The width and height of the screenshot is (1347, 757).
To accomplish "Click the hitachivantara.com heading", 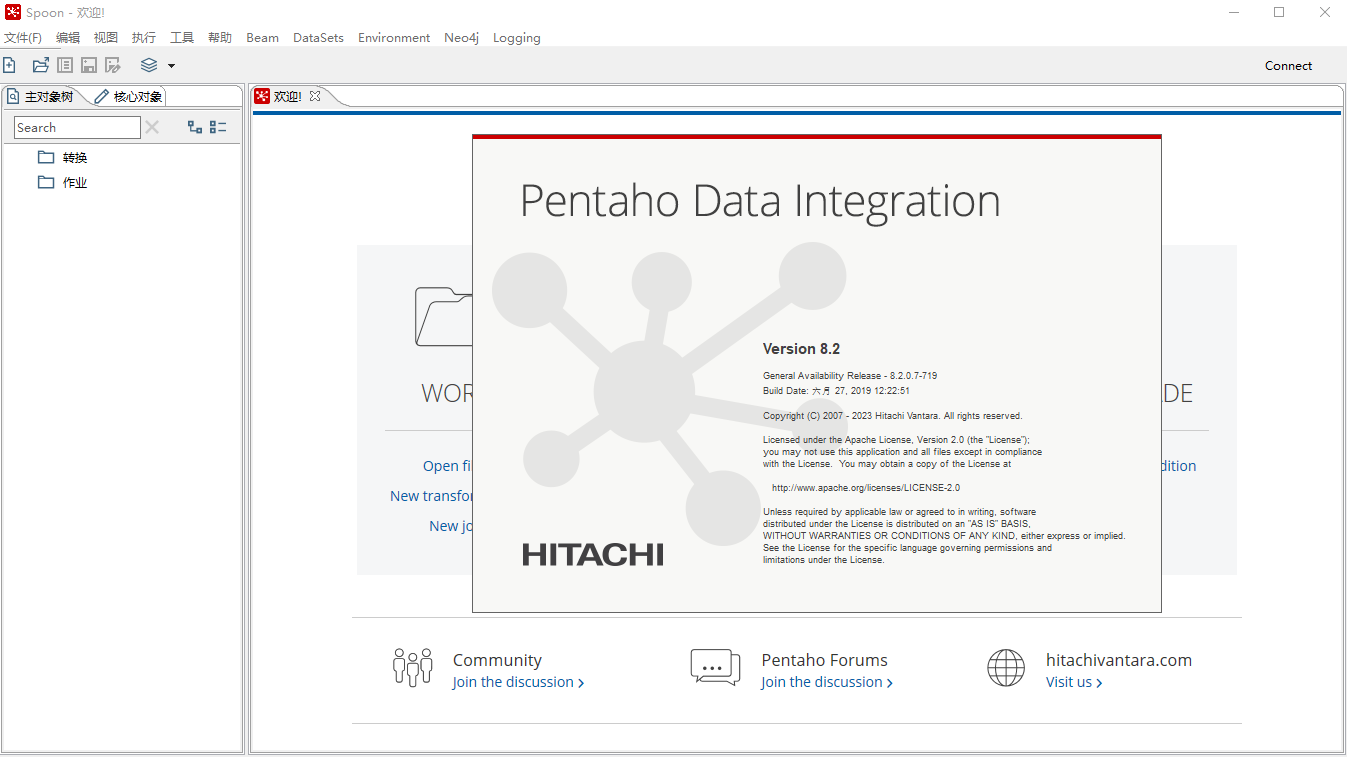I will (1119, 660).
